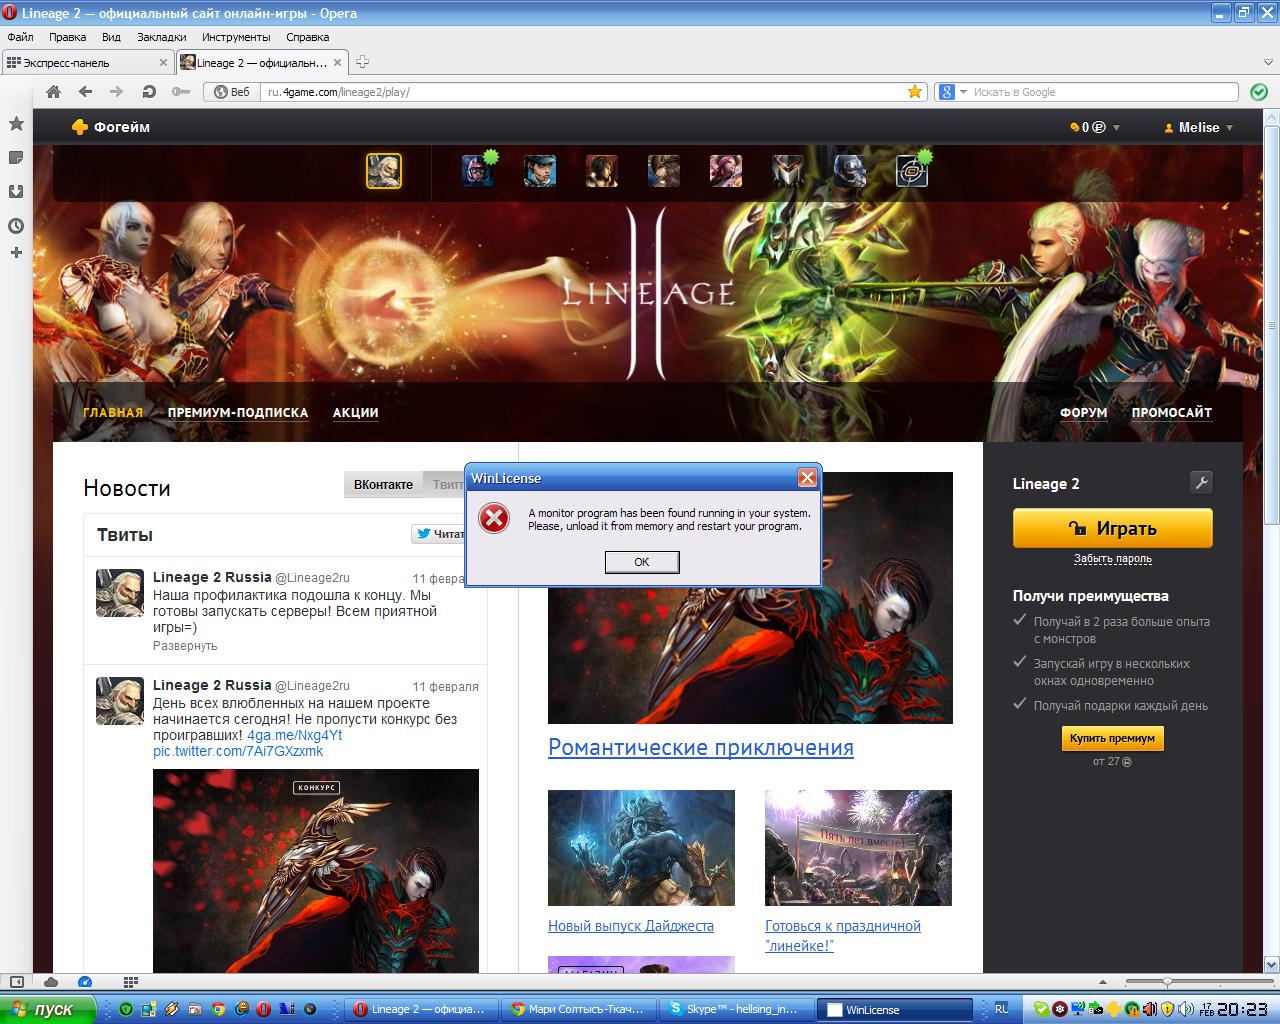Open the Windows пуск Start button

(x=48, y=1009)
